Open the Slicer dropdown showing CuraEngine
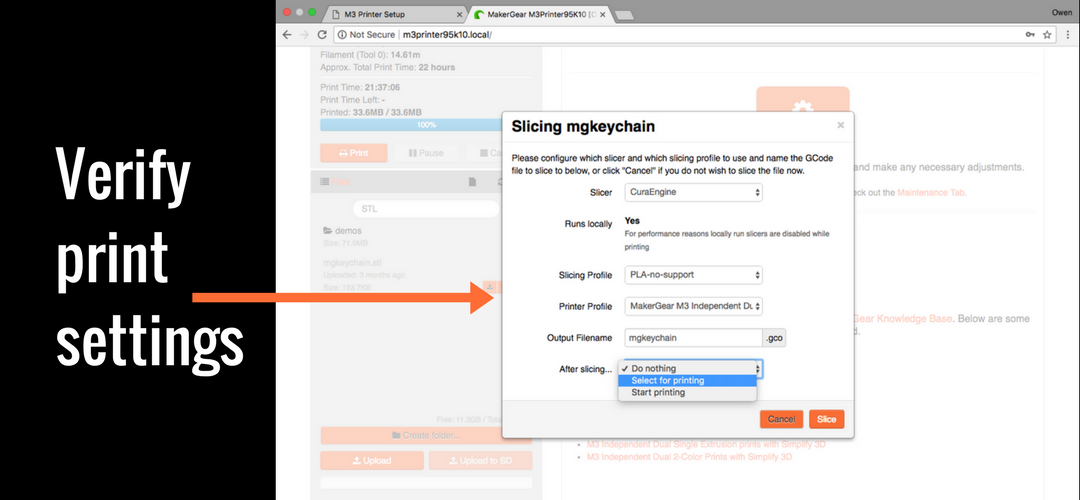This screenshot has height=500, width=1080. pyautogui.click(x=693, y=192)
